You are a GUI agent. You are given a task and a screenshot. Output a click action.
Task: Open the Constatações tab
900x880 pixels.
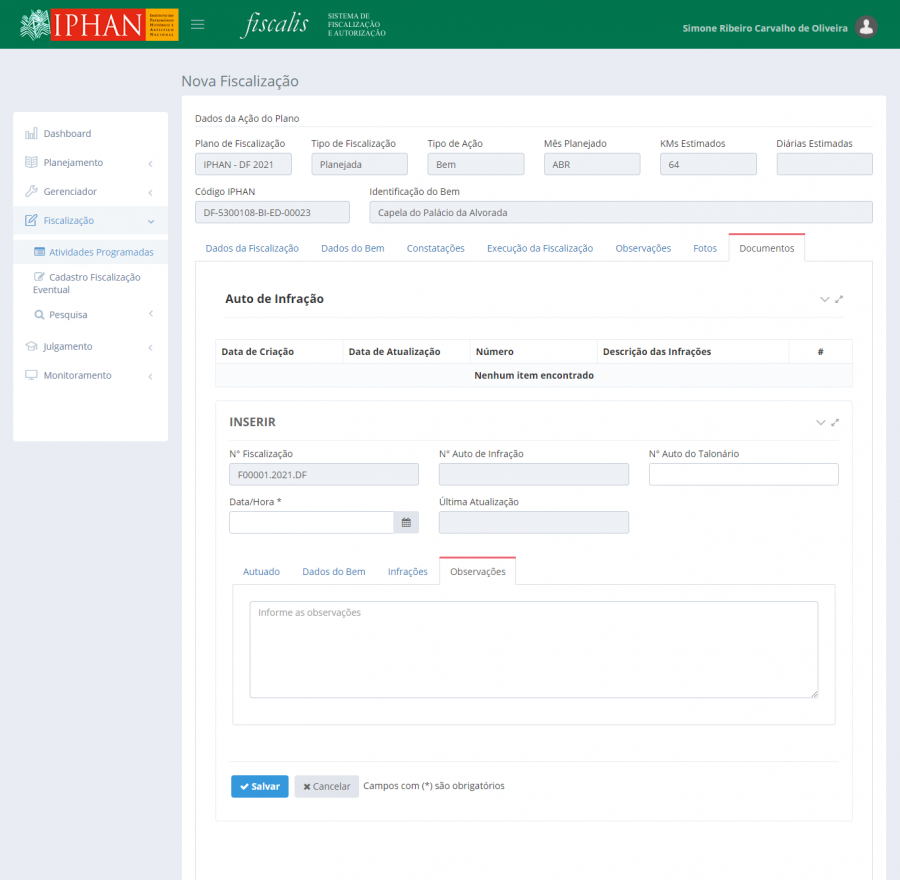click(x=435, y=248)
